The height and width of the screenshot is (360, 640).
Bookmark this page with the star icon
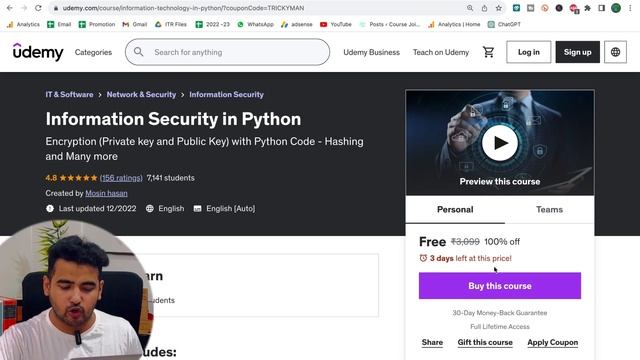point(498,8)
